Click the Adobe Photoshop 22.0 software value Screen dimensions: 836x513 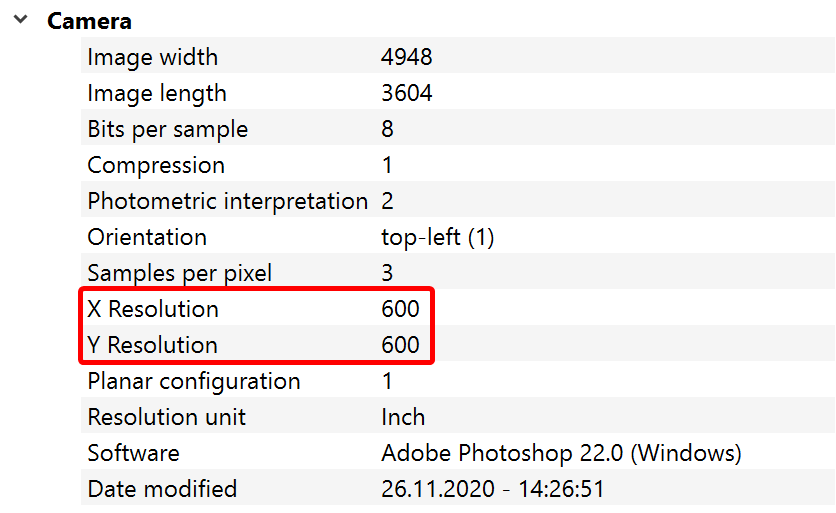561,453
